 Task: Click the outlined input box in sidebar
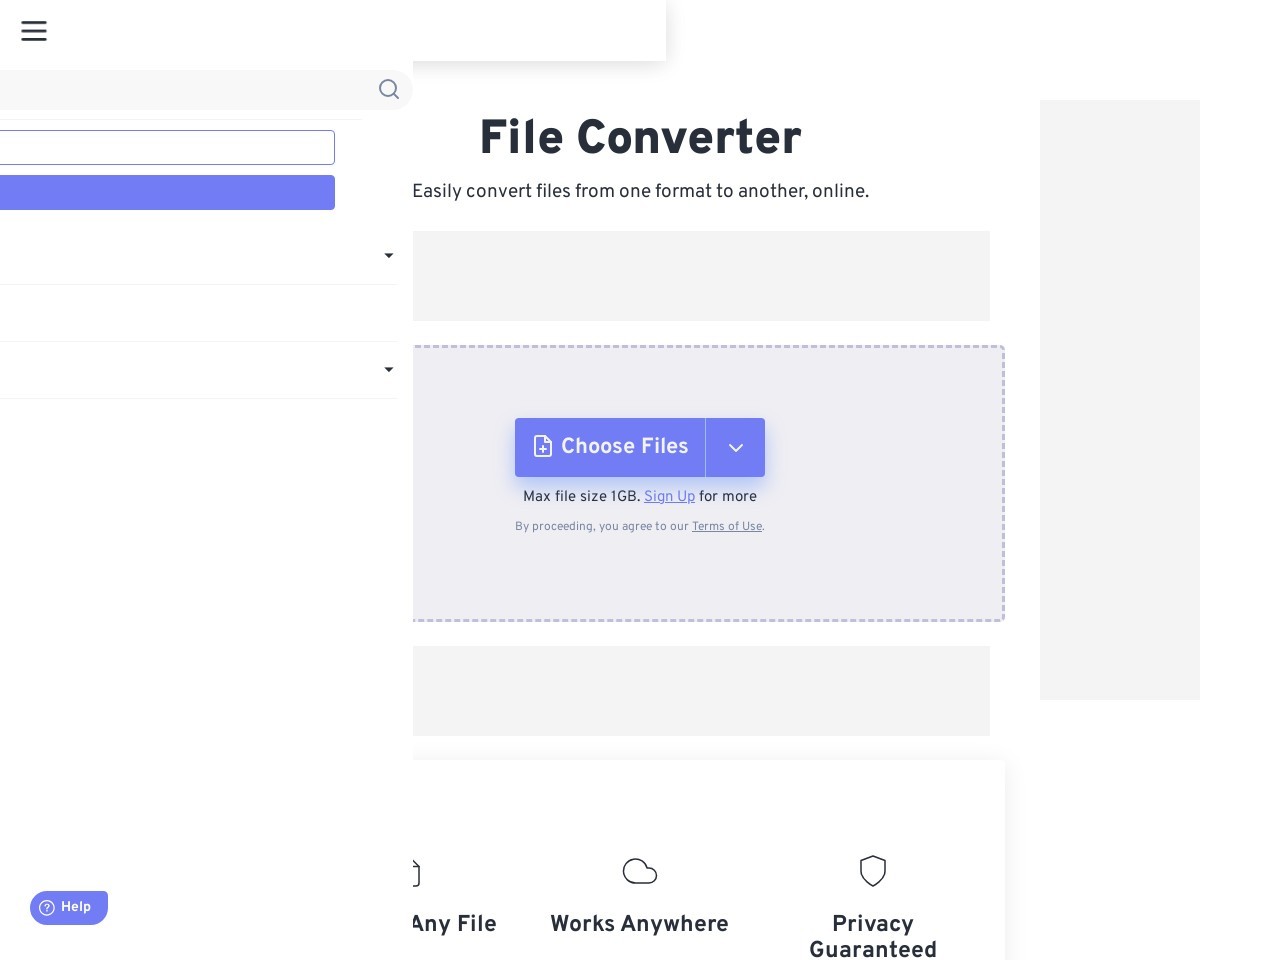coord(167,147)
